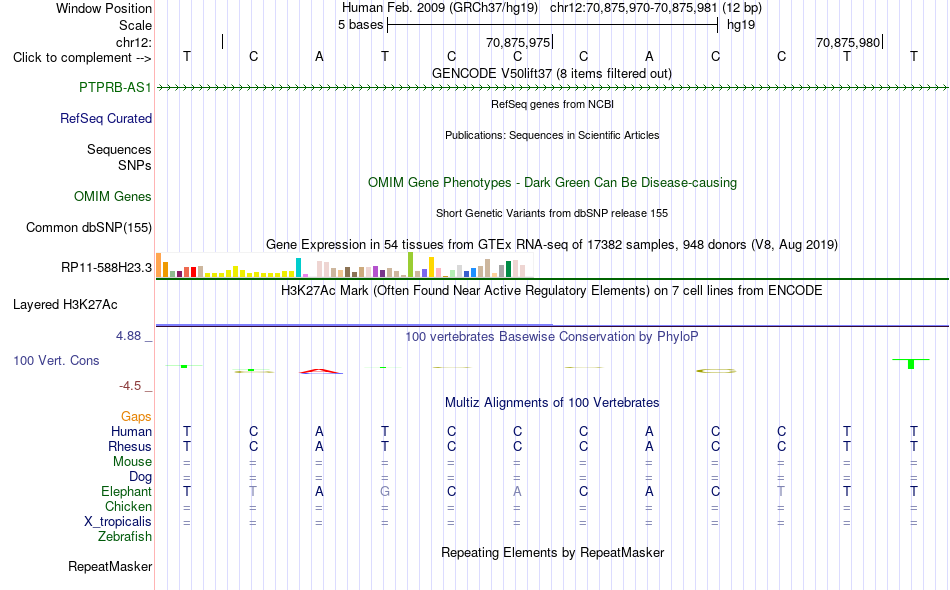950x590 pixels.
Task: Select the Dog species label
Action: tap(140, 477)
